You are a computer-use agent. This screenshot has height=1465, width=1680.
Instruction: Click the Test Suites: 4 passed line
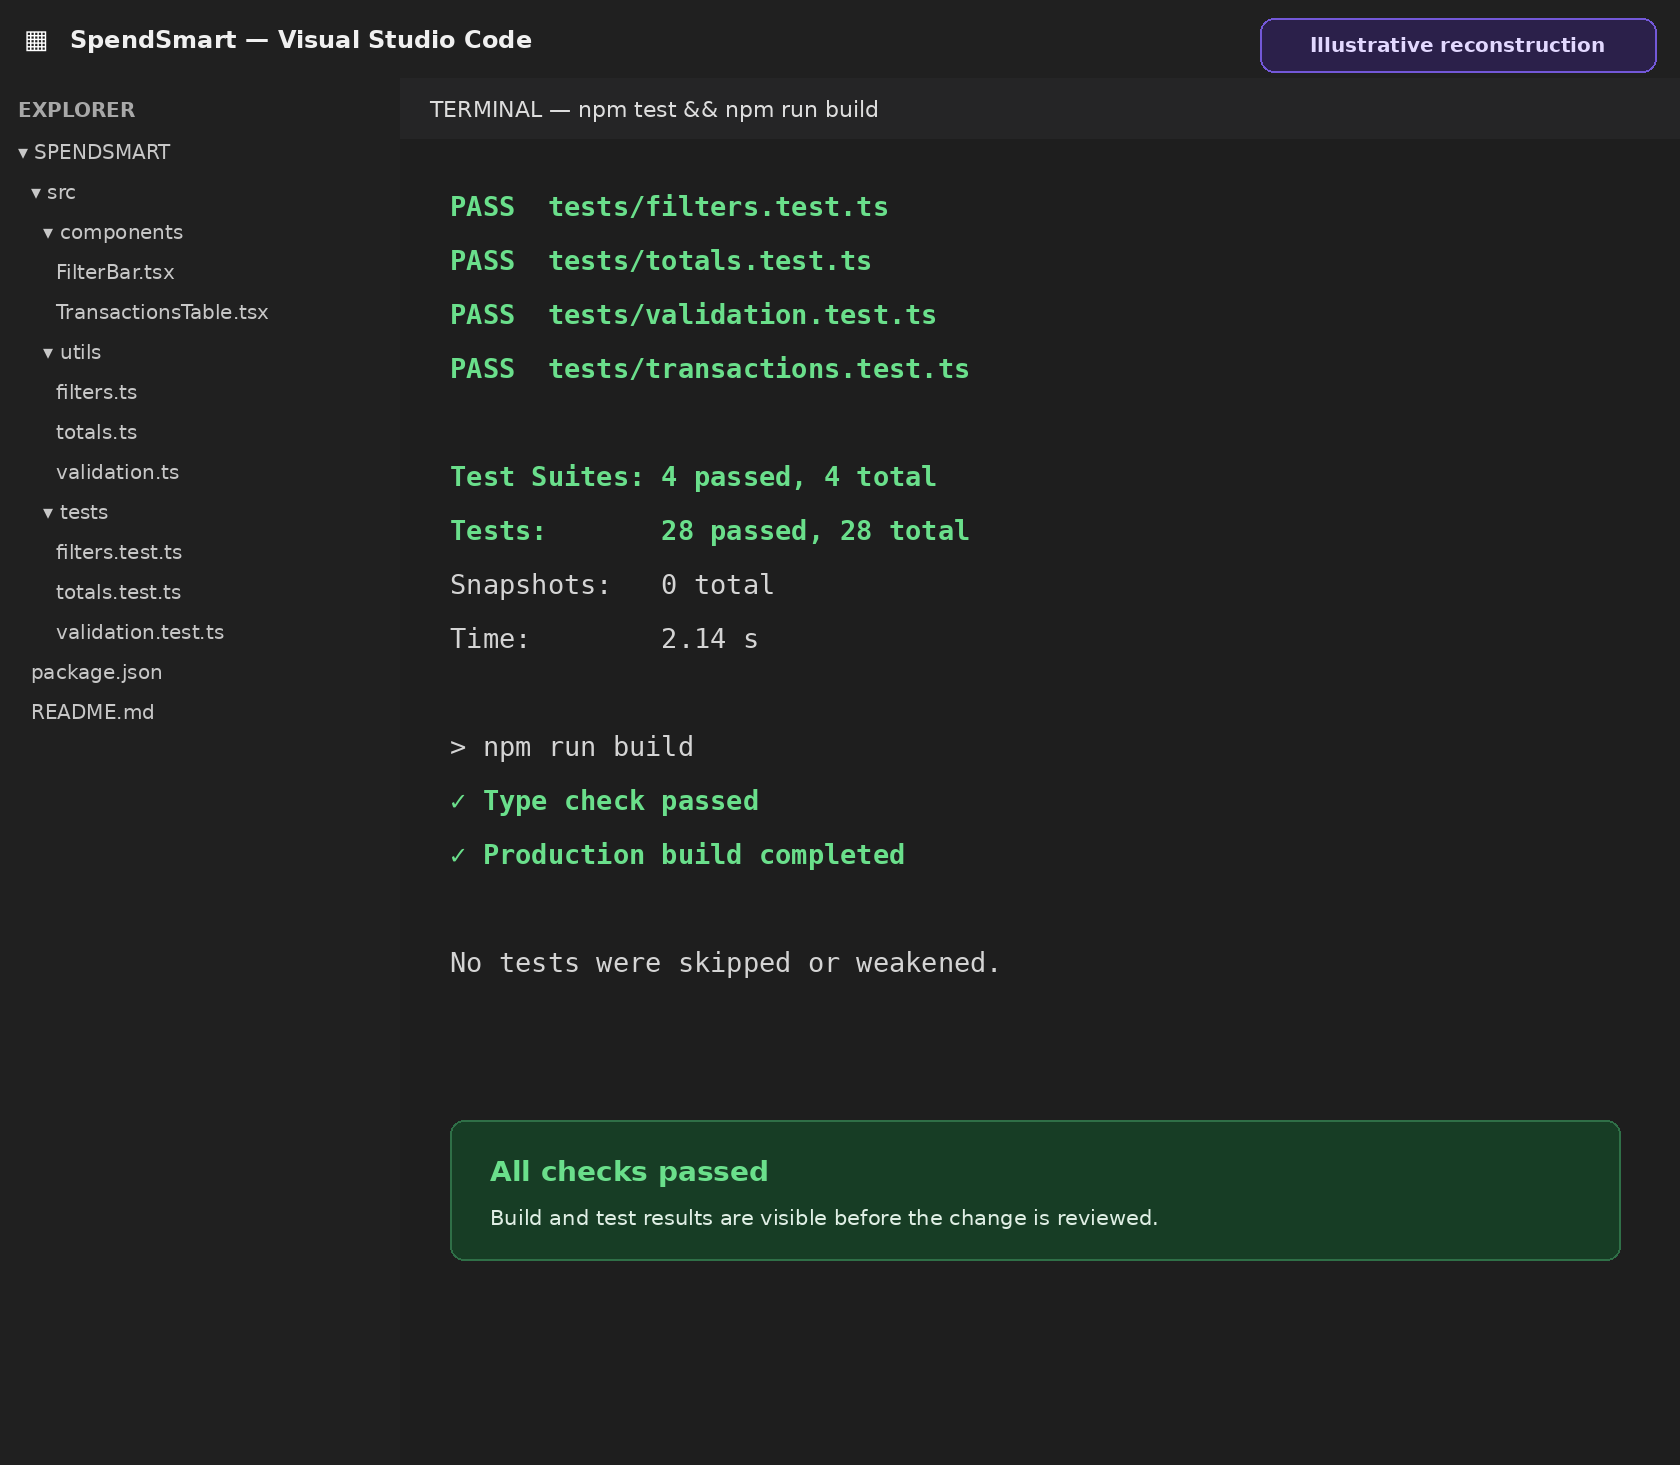pyautogui.click(x=693, y=477)
